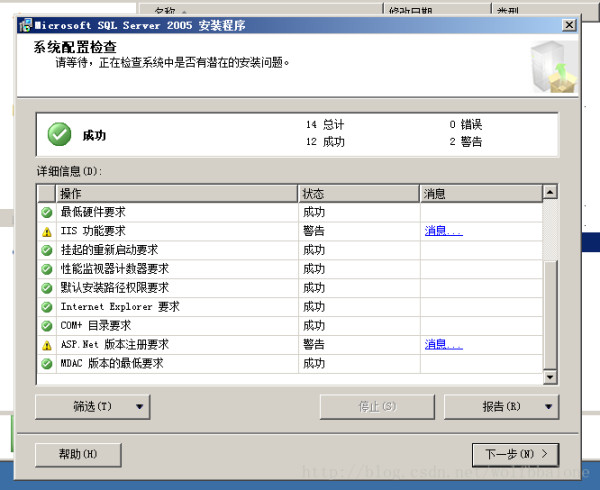600x490 pixels.
Task: Open the 报告(R) report dropdown
Action: (501, 407)
